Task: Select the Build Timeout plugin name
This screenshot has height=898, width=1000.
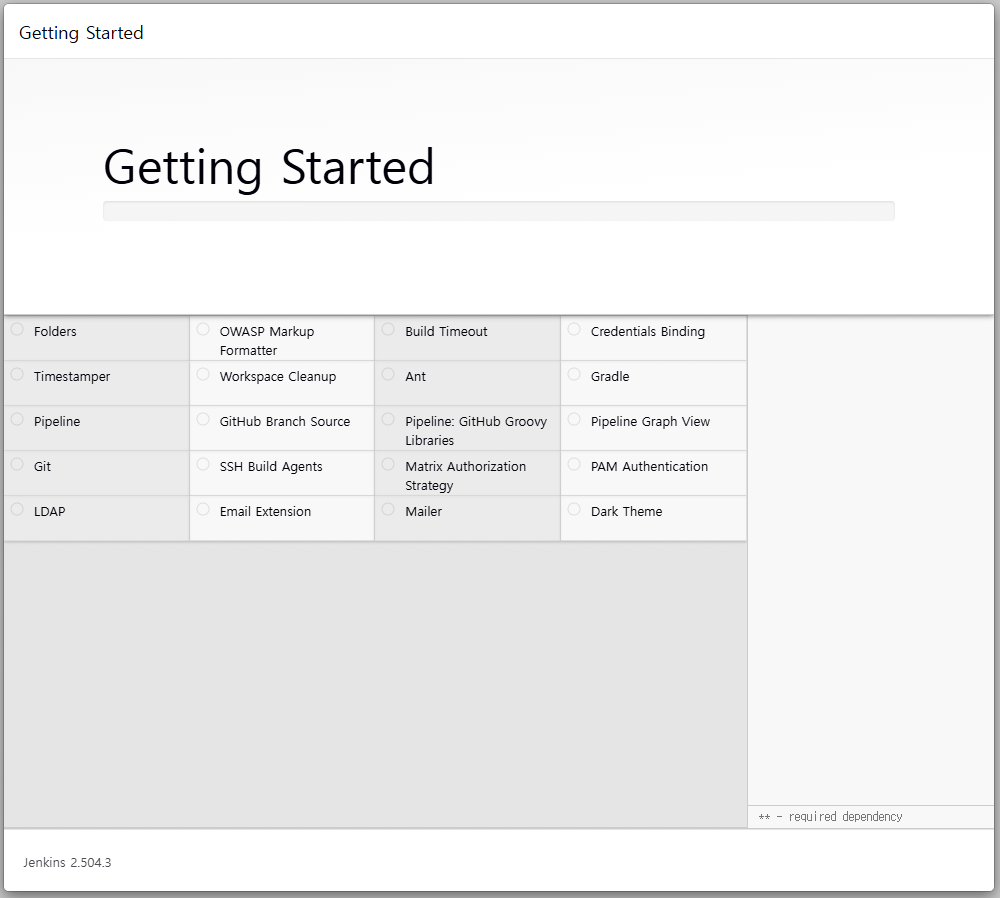Action: (x=446, y=332)
